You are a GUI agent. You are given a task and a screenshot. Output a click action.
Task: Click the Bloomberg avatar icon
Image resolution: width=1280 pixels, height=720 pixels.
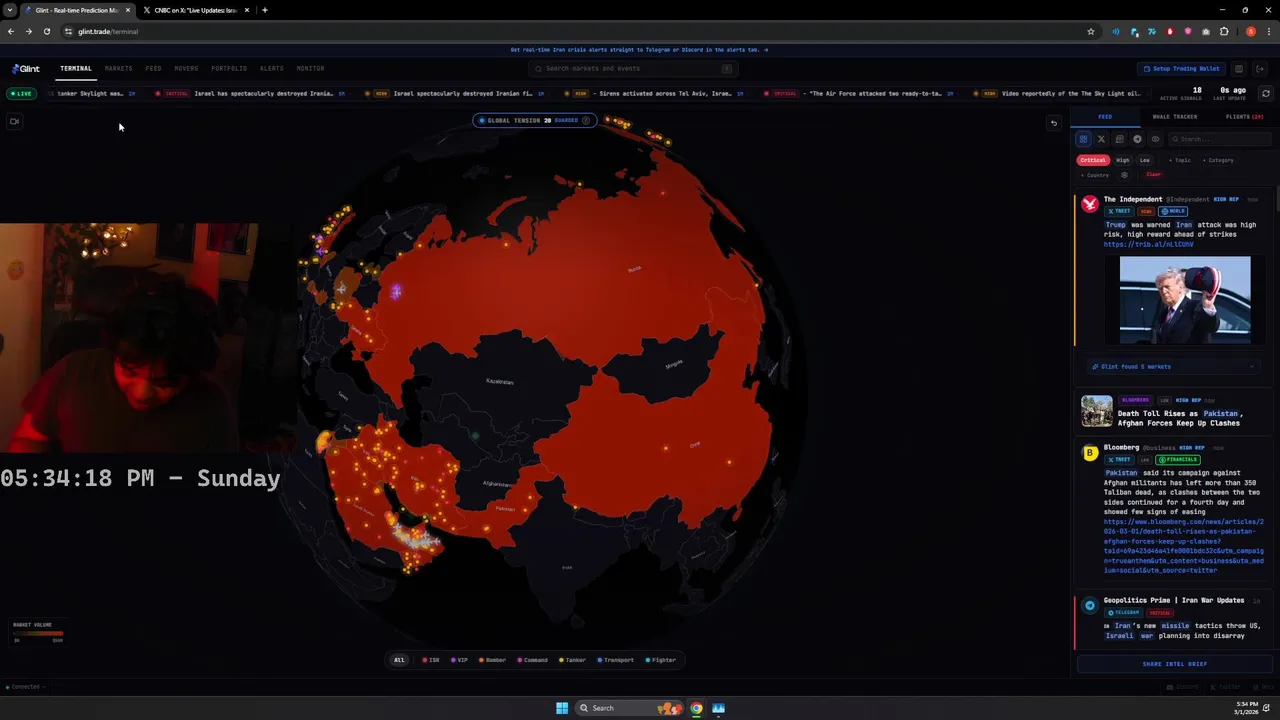point(1090,453)
